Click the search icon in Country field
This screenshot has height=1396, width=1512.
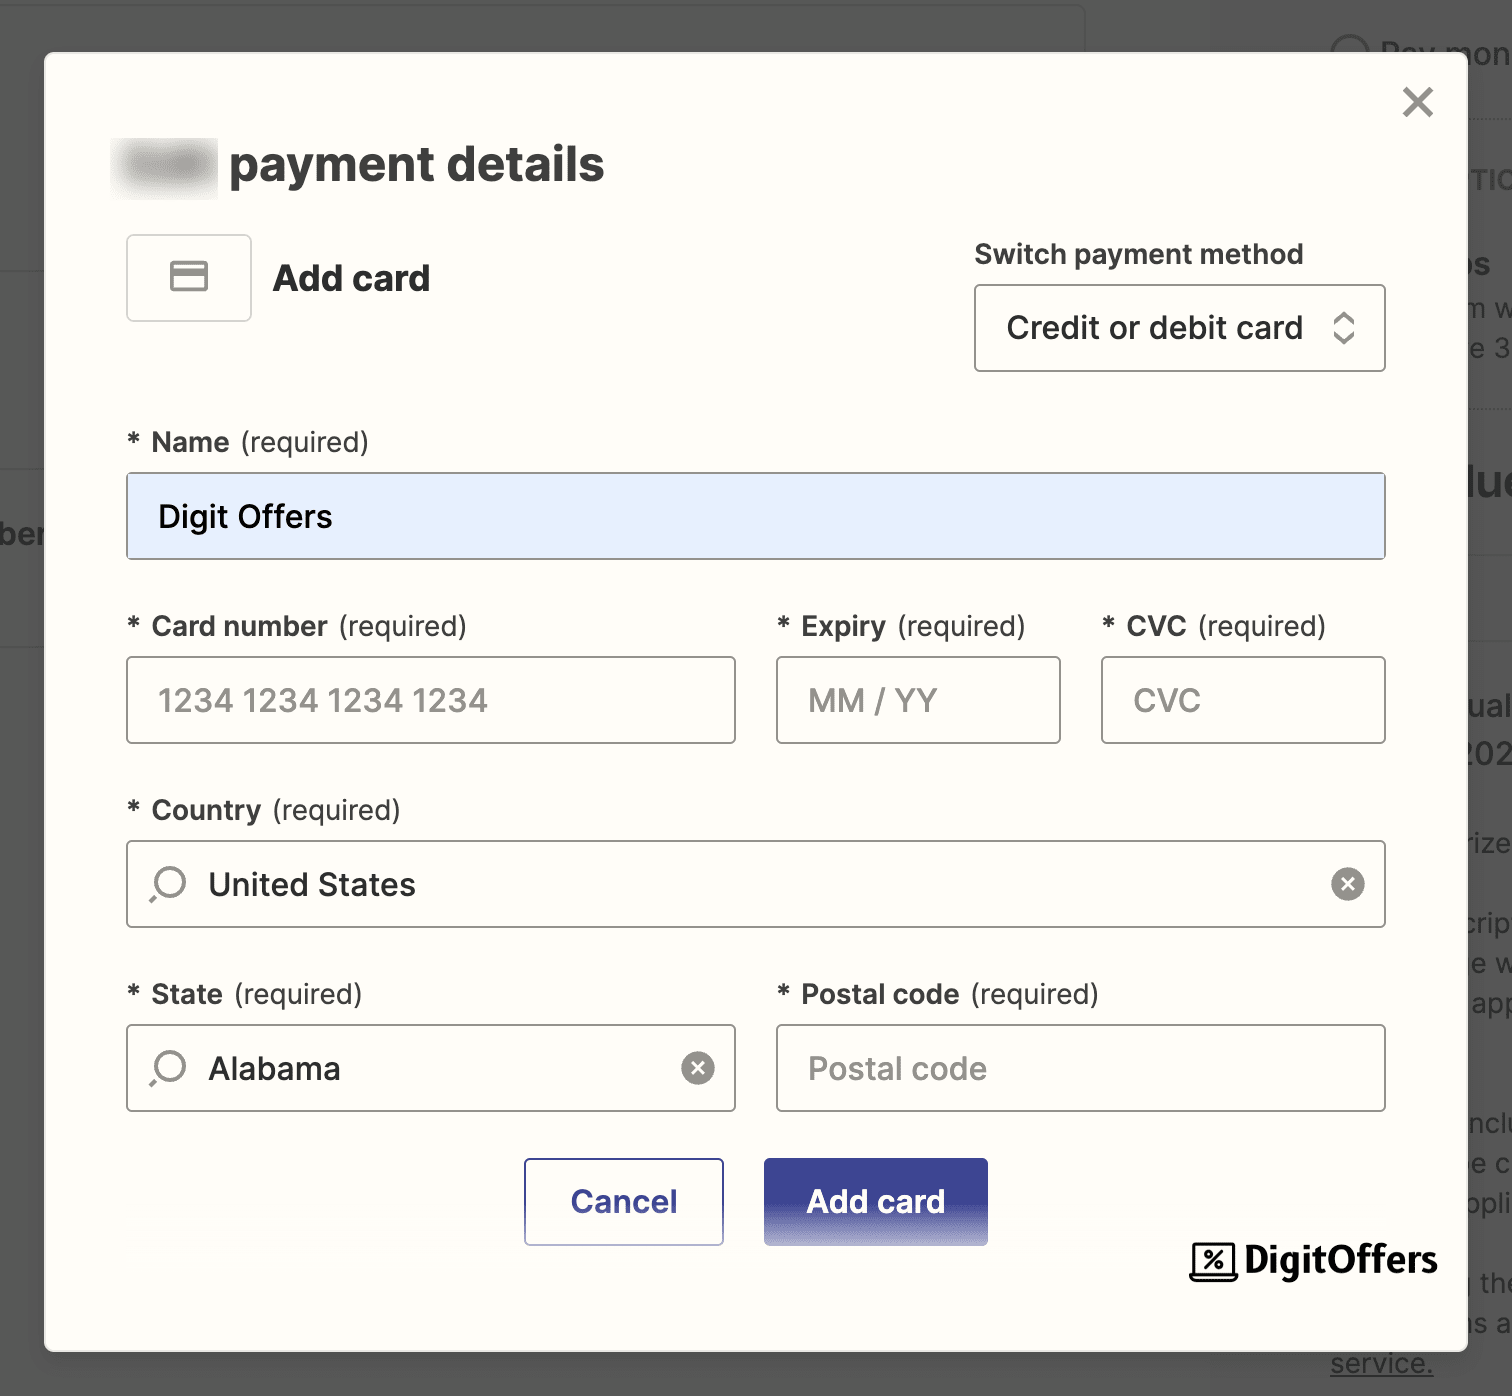pyautogui.click(x=168, y=884)
